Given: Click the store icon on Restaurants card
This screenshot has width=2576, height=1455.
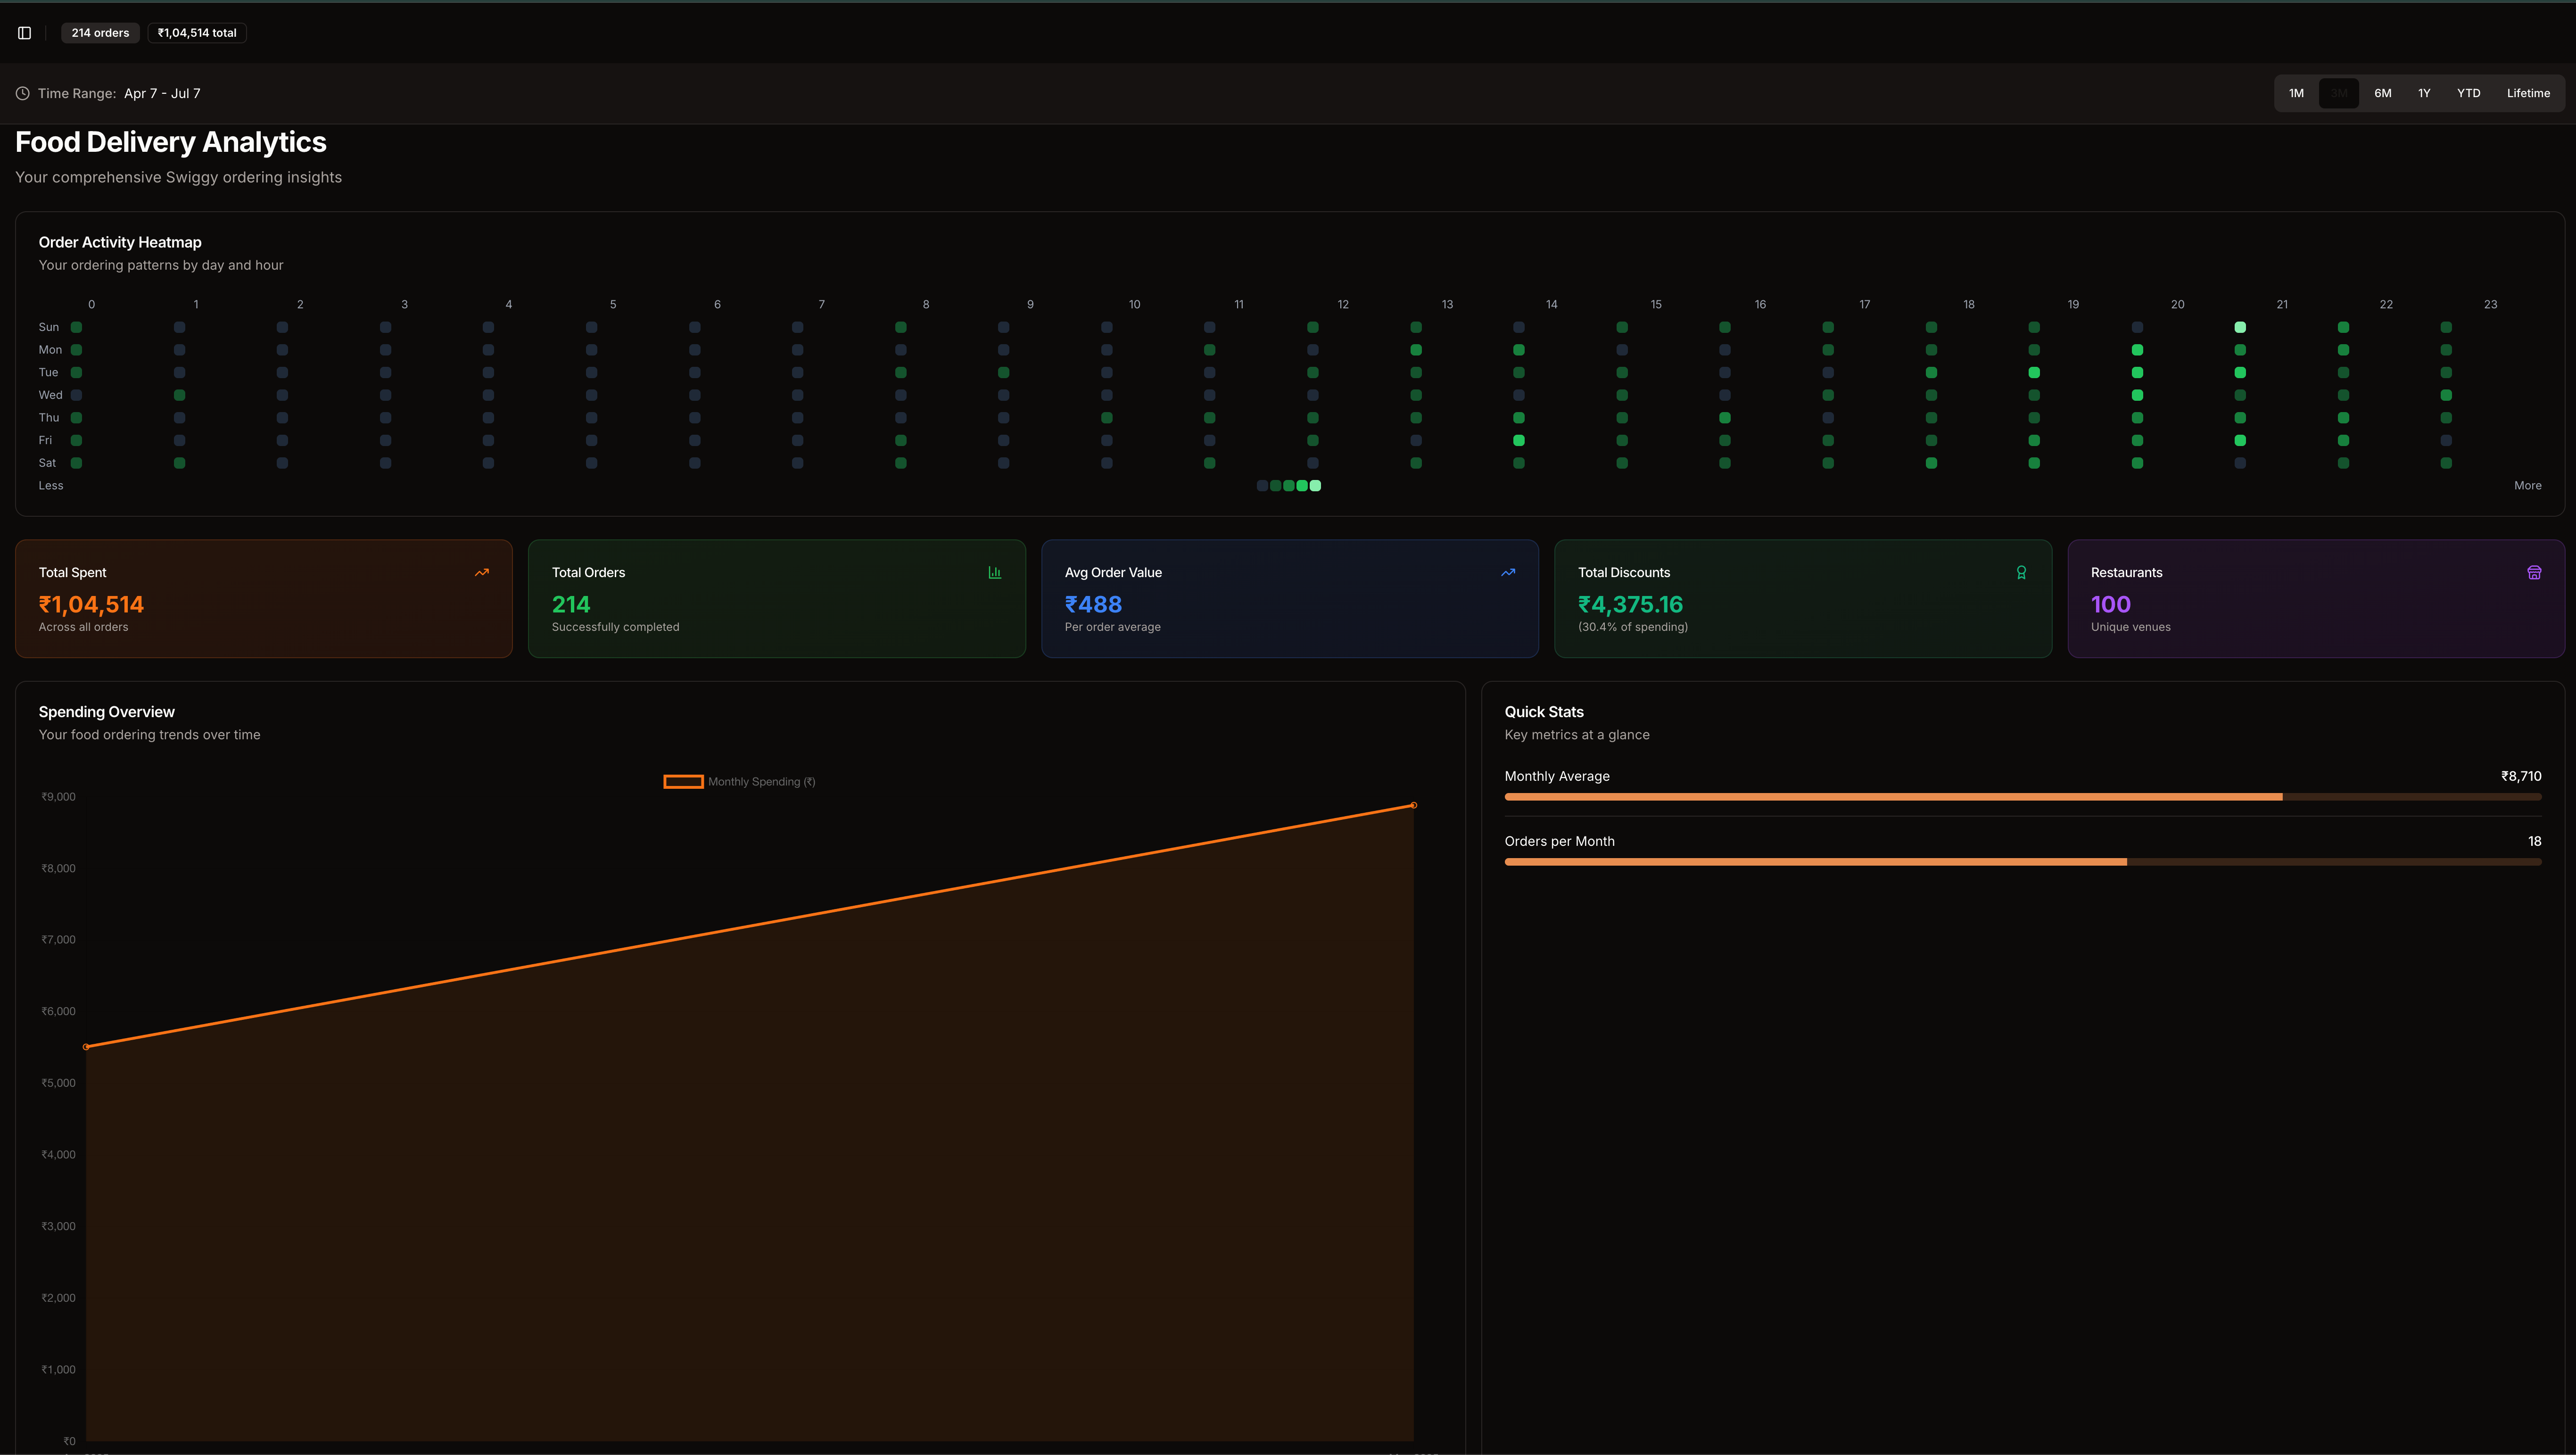Looking at the screenshot, I should click(2534, 573).
